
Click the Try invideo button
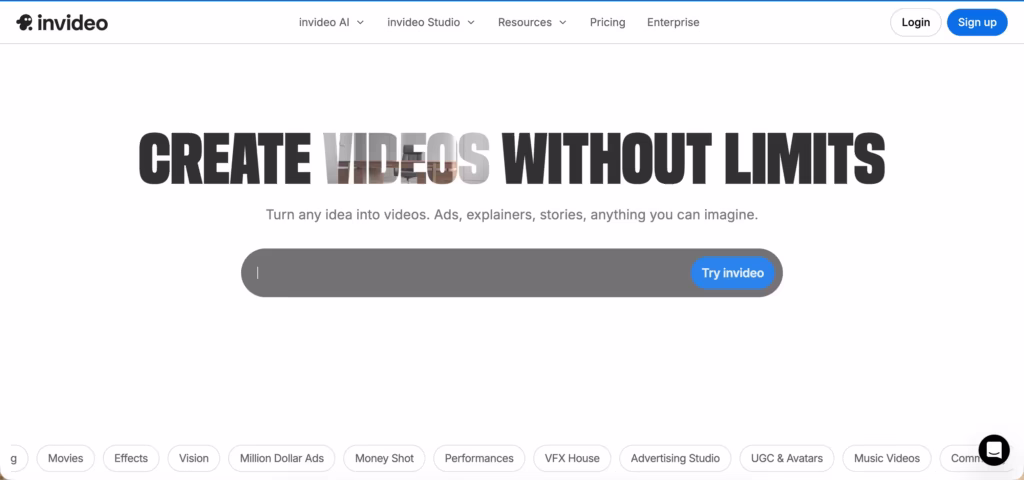(x=732, y=273)
